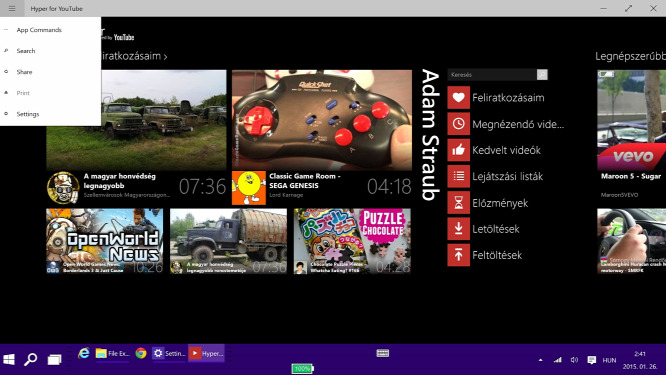The width and height of the screenshot is (666, 375).
Task: Click the hourglass Előzmények icon
Action: click(x=458, y=203)
